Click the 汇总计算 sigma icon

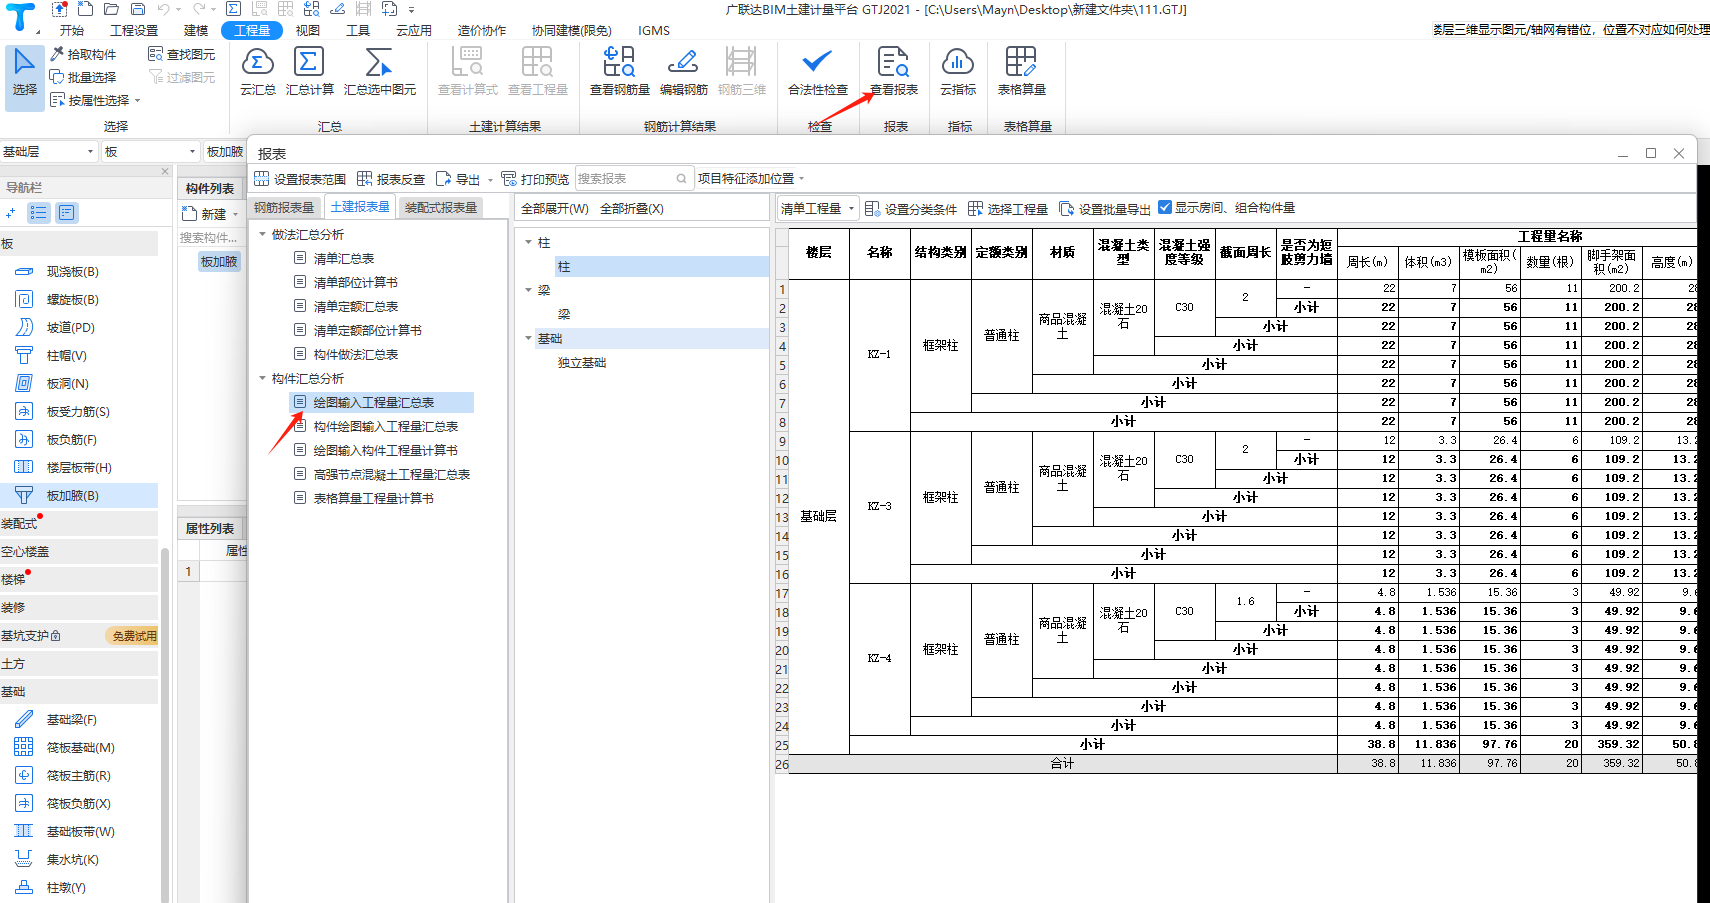(309, 62)
